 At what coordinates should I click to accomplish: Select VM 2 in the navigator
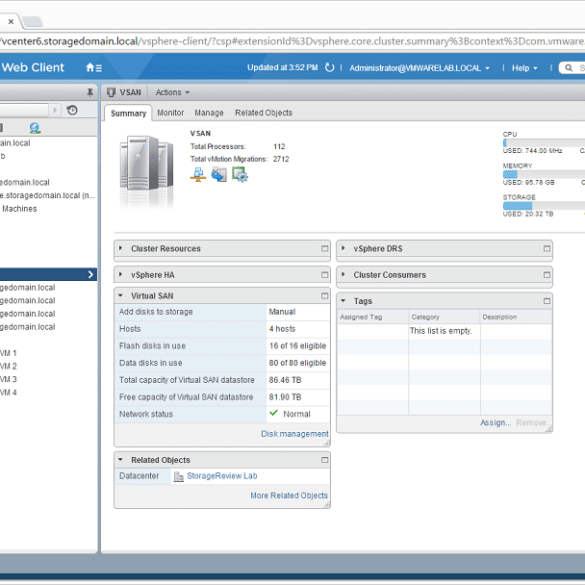click(8, 366)
